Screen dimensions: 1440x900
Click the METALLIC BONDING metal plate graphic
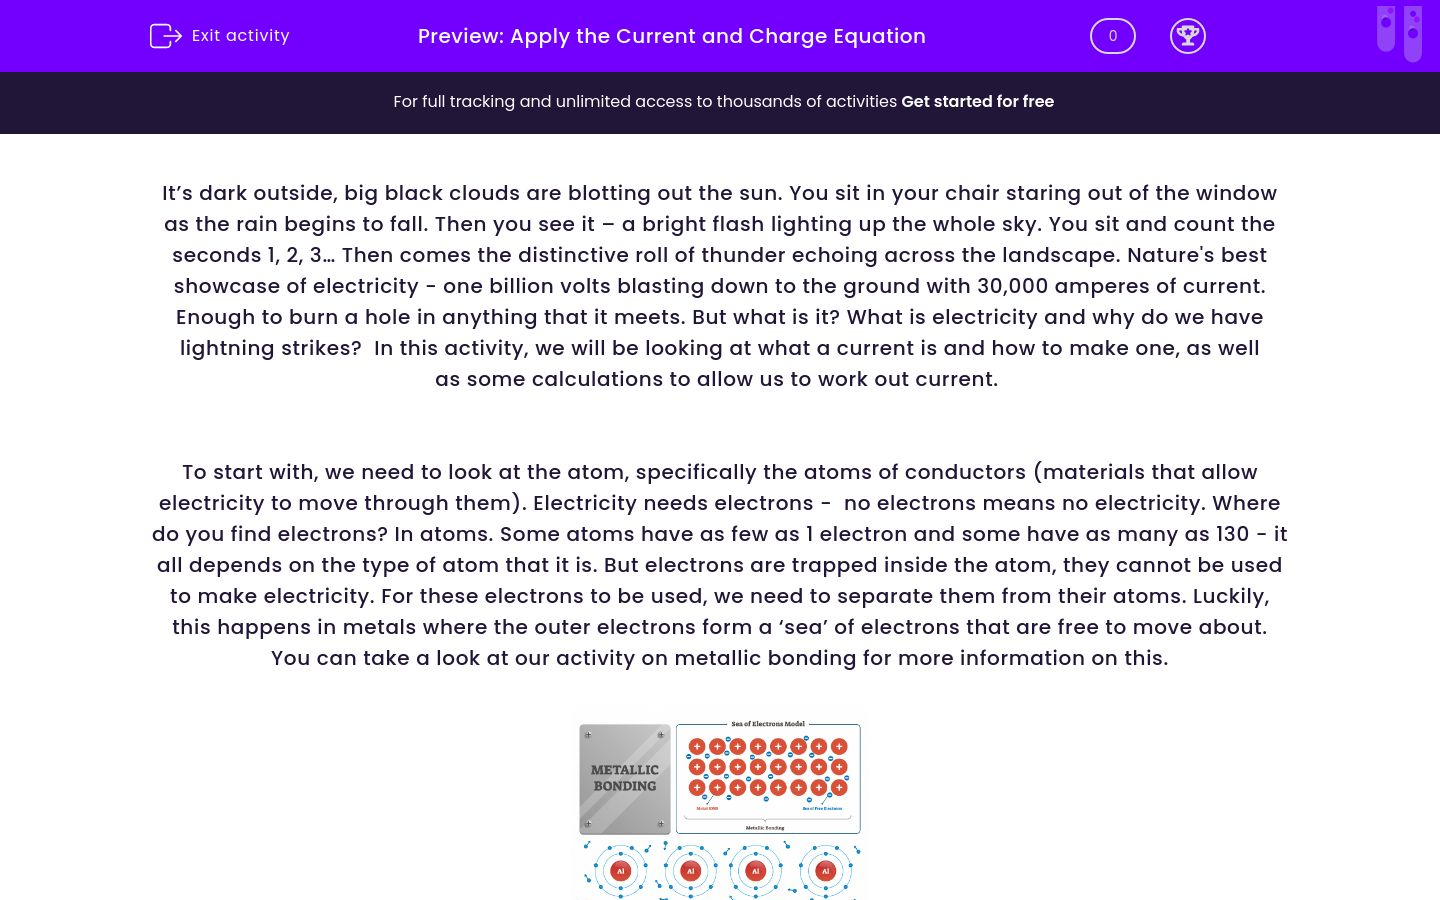click(624, 779)
